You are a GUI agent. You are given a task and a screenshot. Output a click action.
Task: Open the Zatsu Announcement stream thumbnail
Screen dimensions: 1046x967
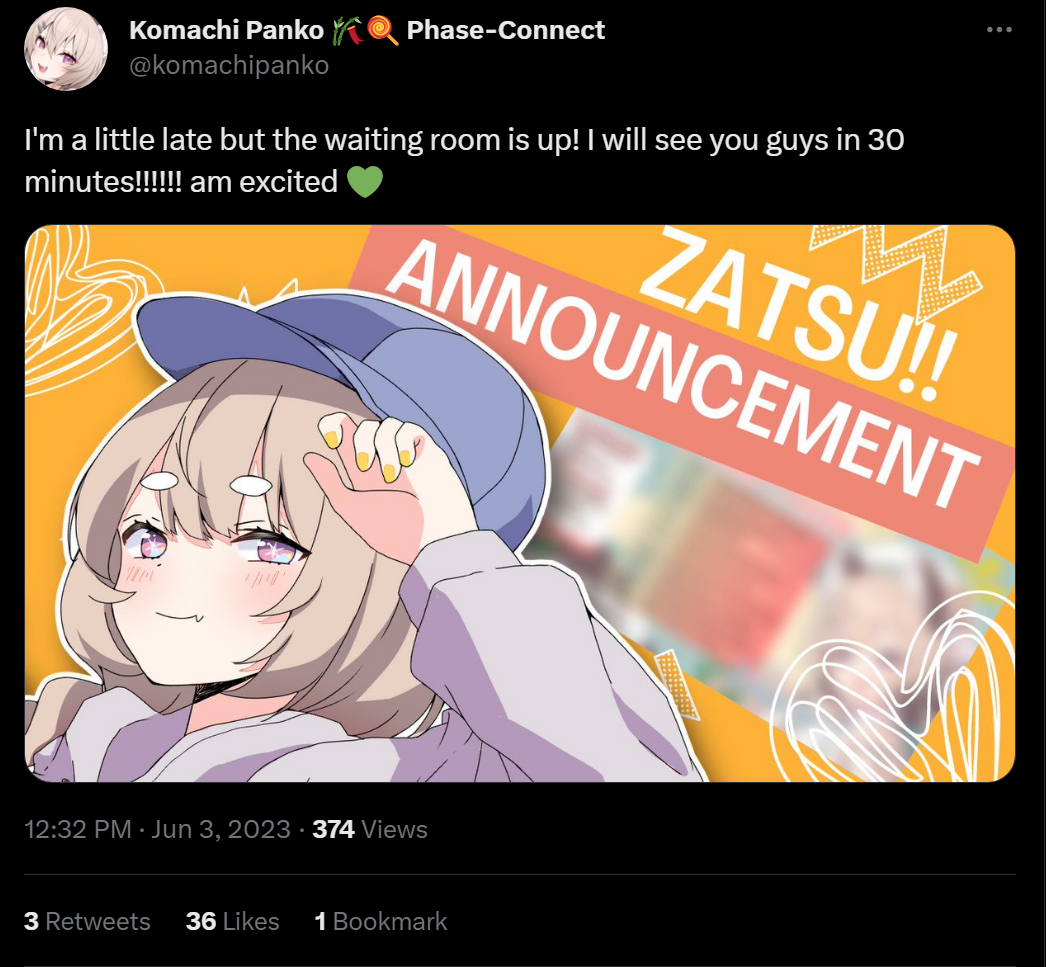pos(520,503)
